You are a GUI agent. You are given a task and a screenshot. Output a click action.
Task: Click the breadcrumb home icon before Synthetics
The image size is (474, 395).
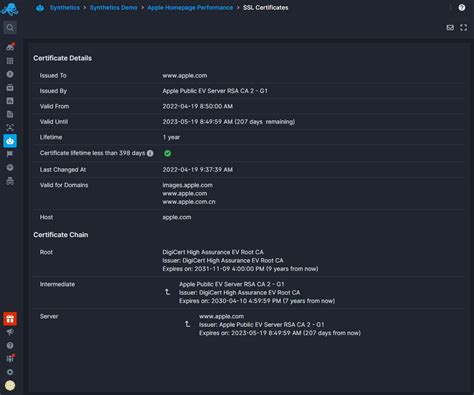[40, 8]
